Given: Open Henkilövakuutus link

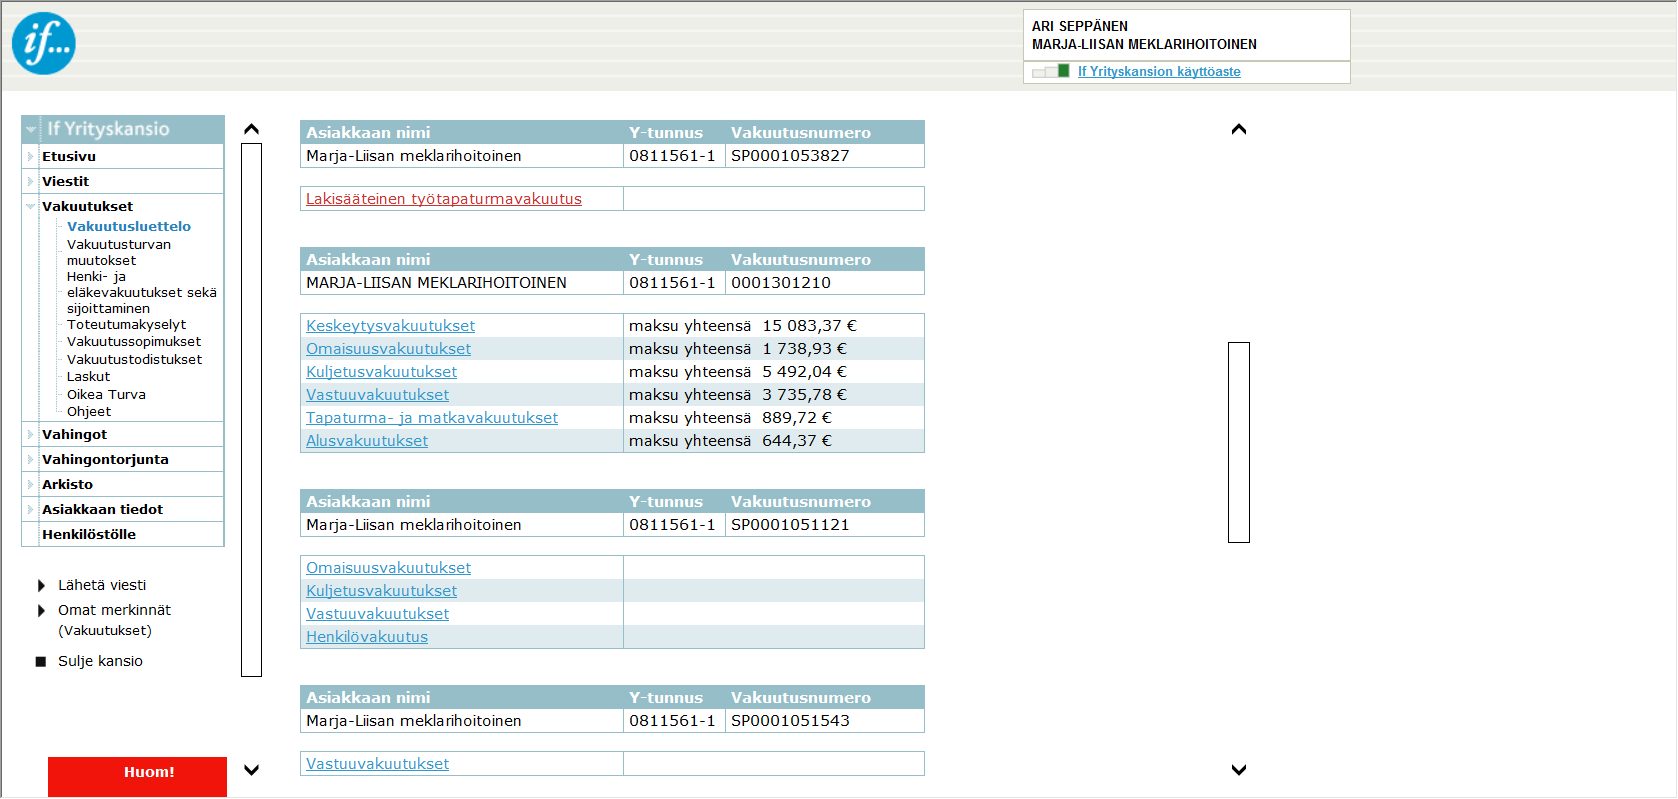Looking at the screenshot, I should pyautogui.click(x=367, y=637).
